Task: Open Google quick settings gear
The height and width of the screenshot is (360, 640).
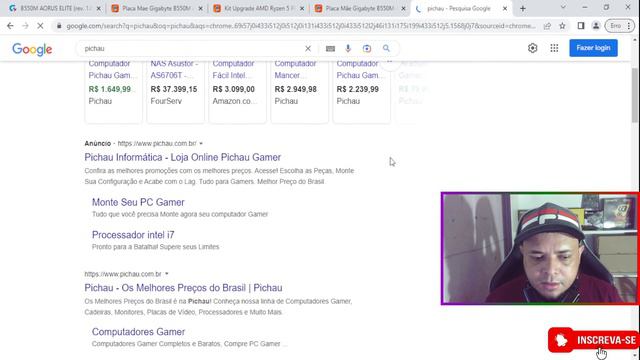Action: pyautogui.click(x=532, y=48)
